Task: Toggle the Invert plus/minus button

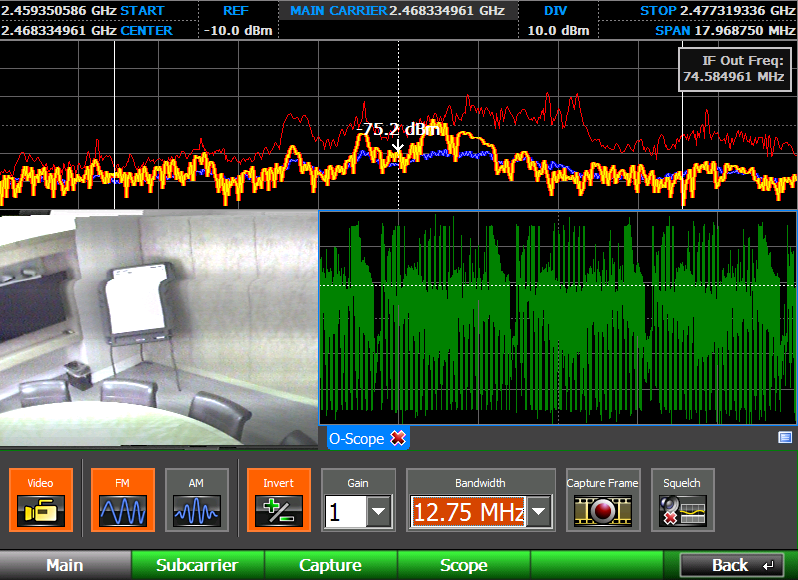Action: [279, 500]
